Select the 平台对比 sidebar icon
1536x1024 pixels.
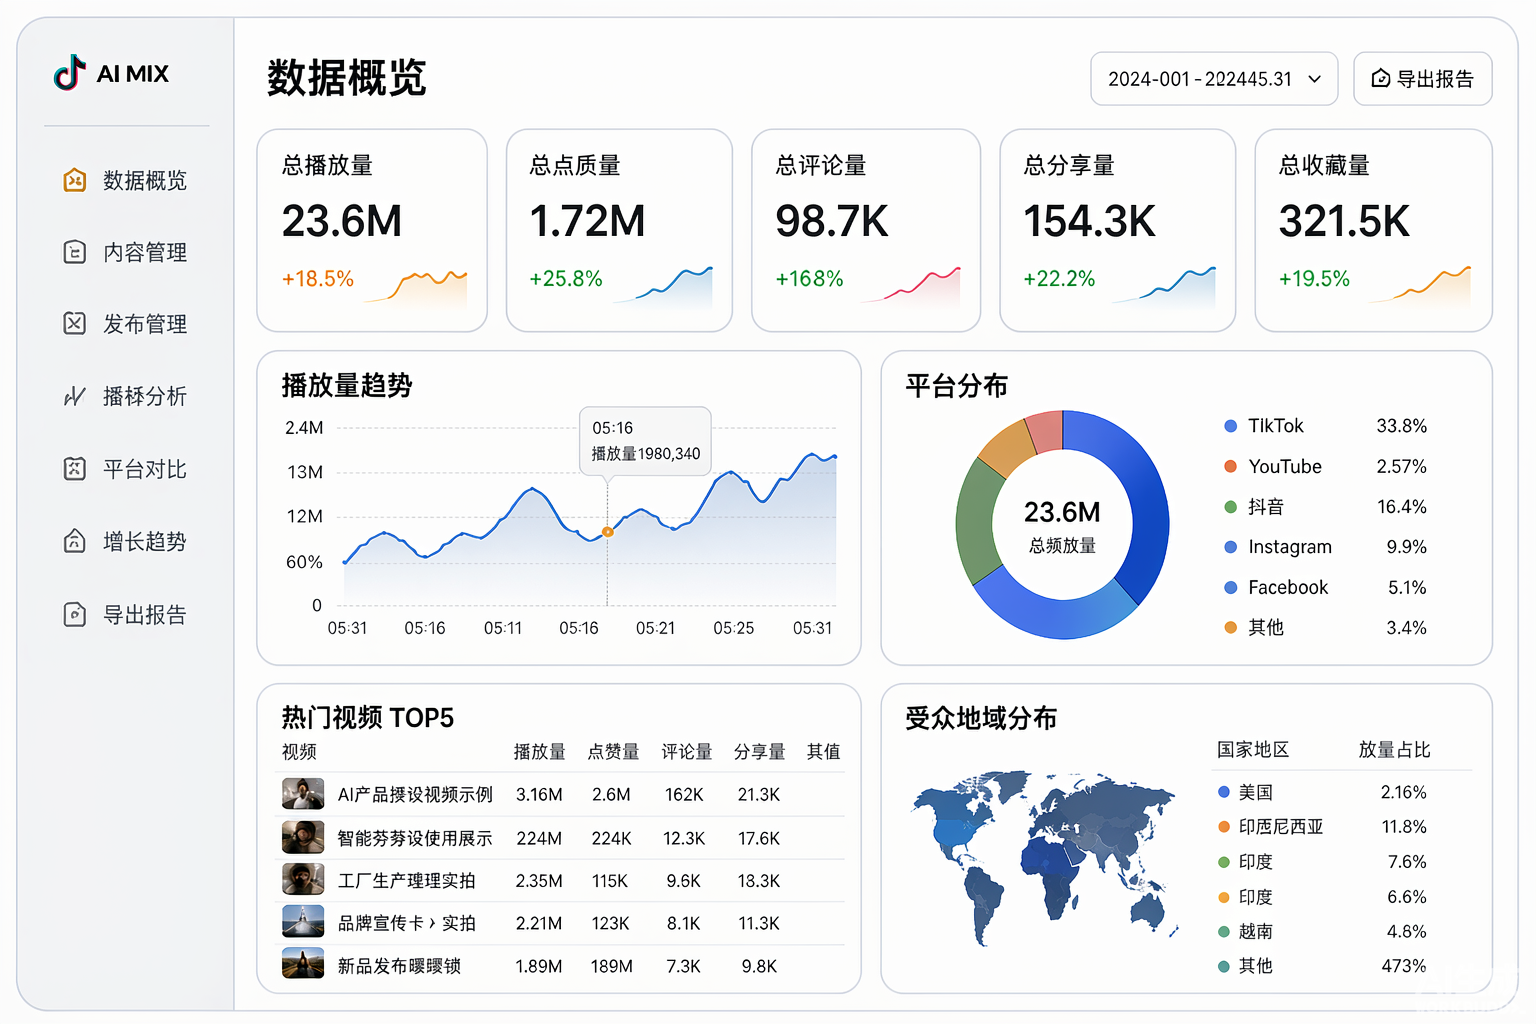point(75,469)
